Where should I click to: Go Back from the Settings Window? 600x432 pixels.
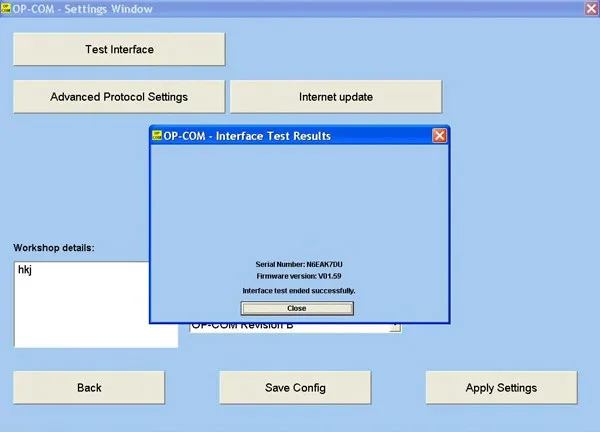tap(89, 388)
